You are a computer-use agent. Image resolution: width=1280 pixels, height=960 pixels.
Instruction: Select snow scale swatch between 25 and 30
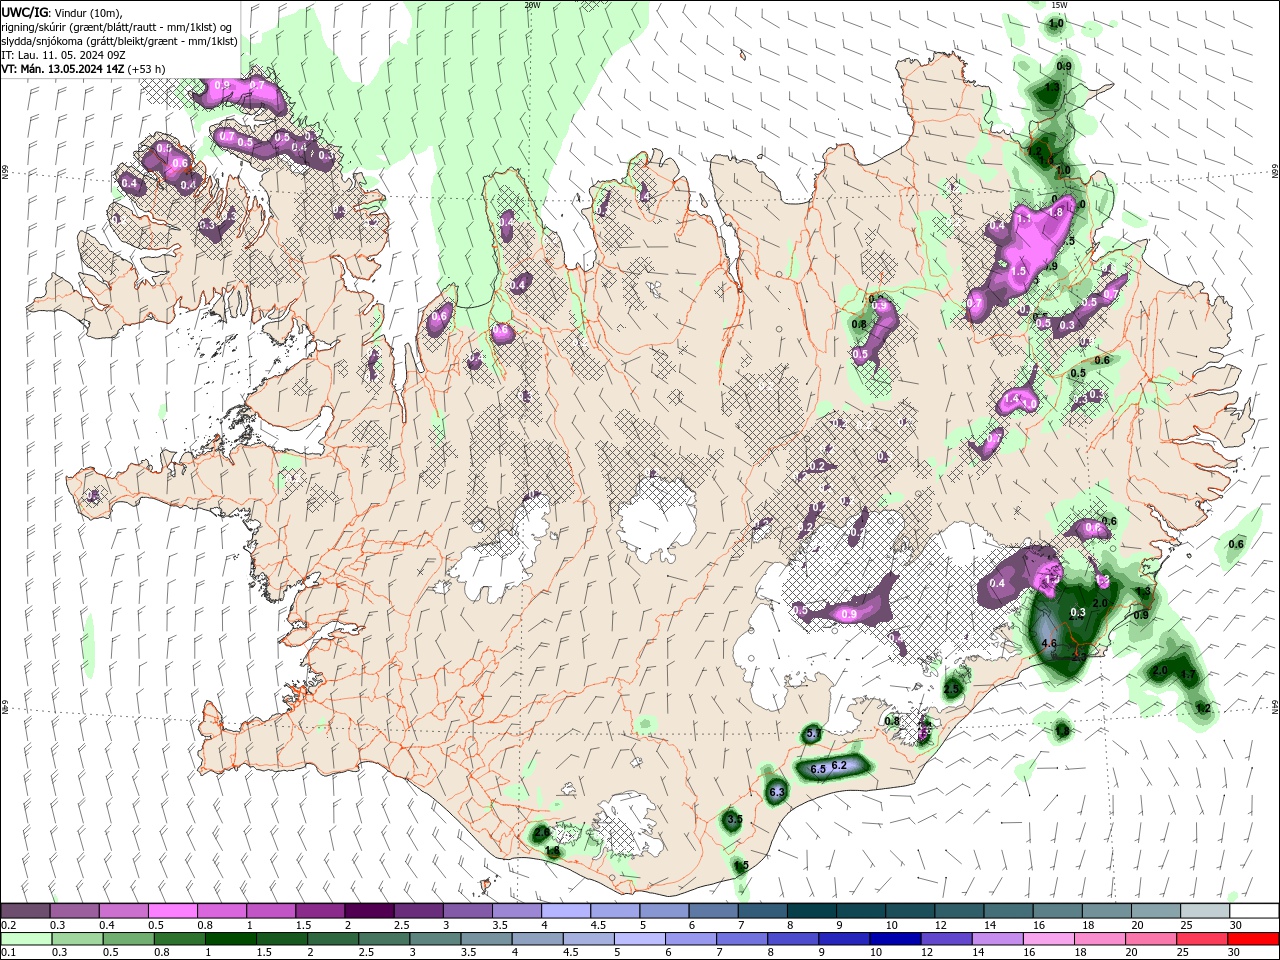pos(1206,911)
